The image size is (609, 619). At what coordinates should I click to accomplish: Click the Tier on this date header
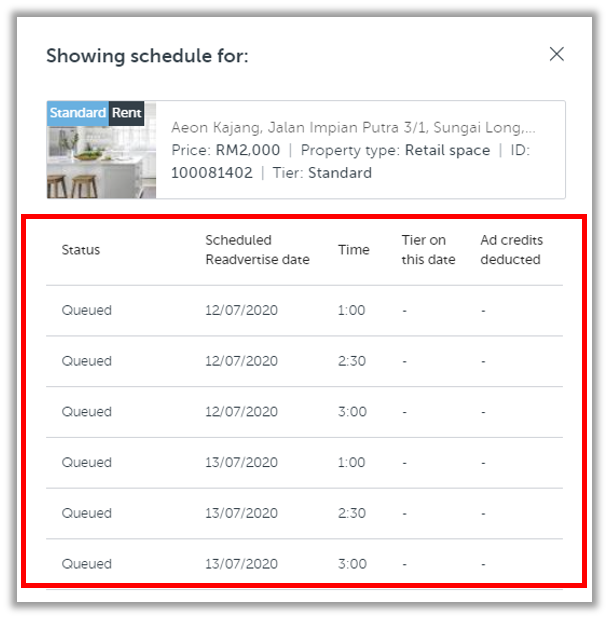coord(428,250)
